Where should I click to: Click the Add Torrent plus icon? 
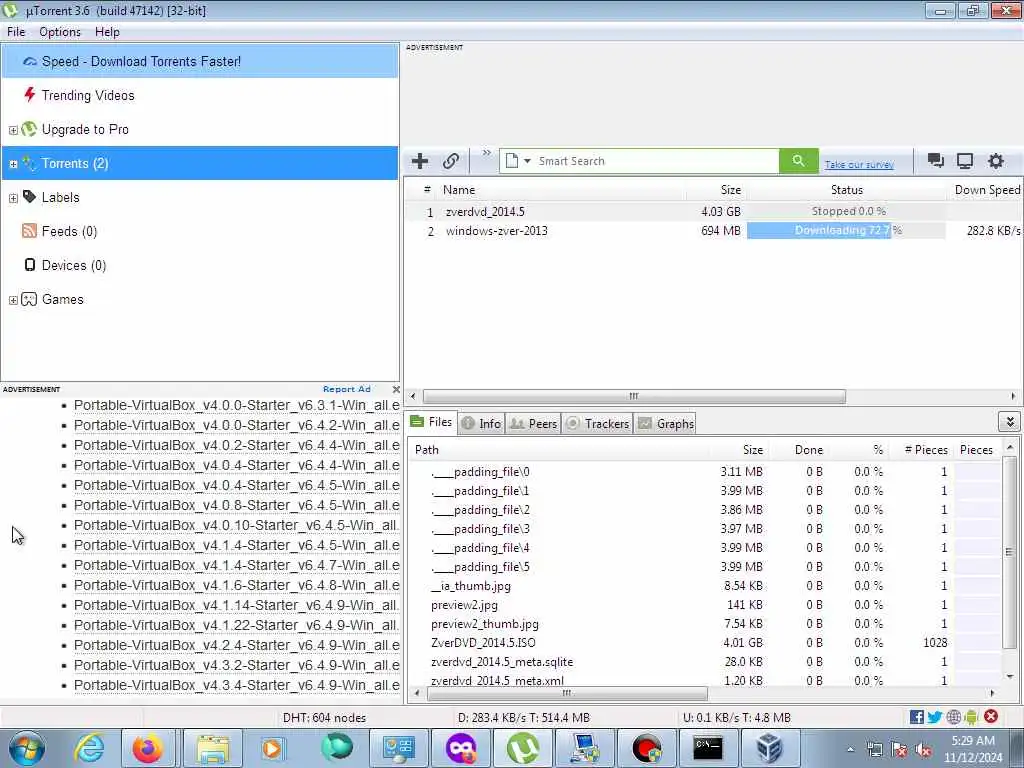click(420, 161)
